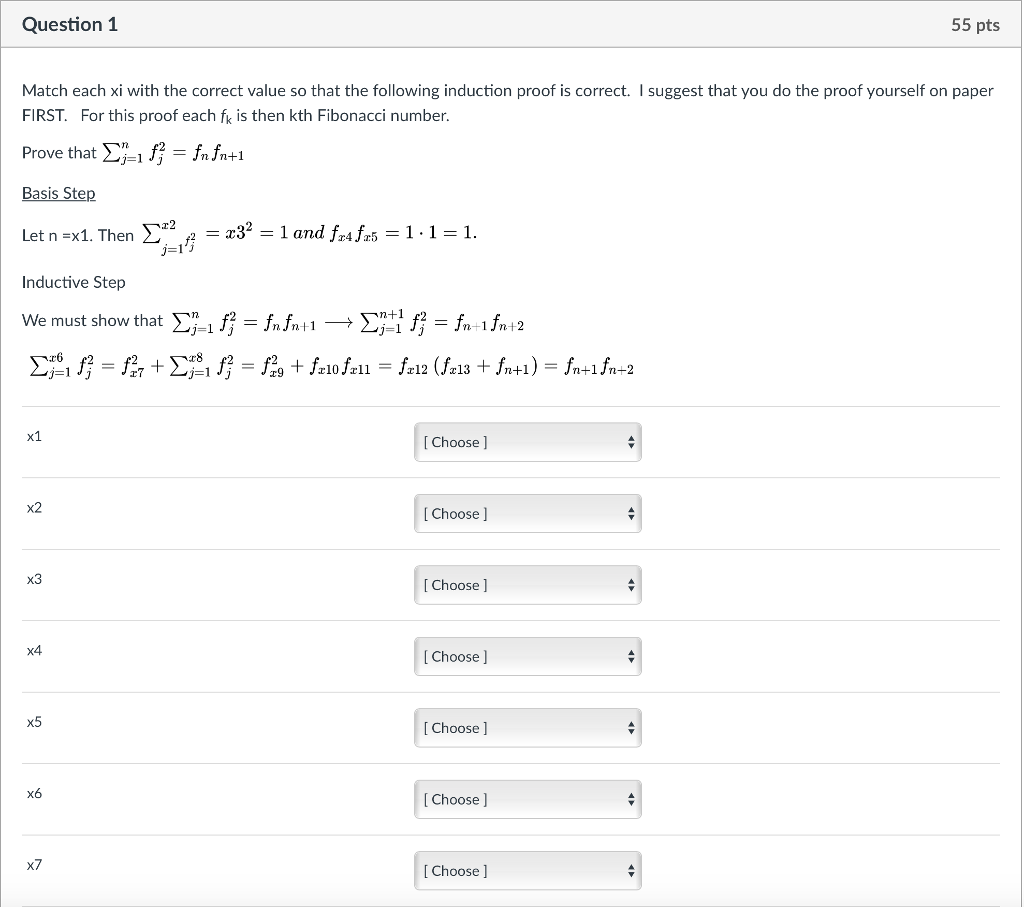Image resolution: width=1024 pixels, height=907 pixels.
Task: Click the x4 row label
Action: [x=35, y=651]
